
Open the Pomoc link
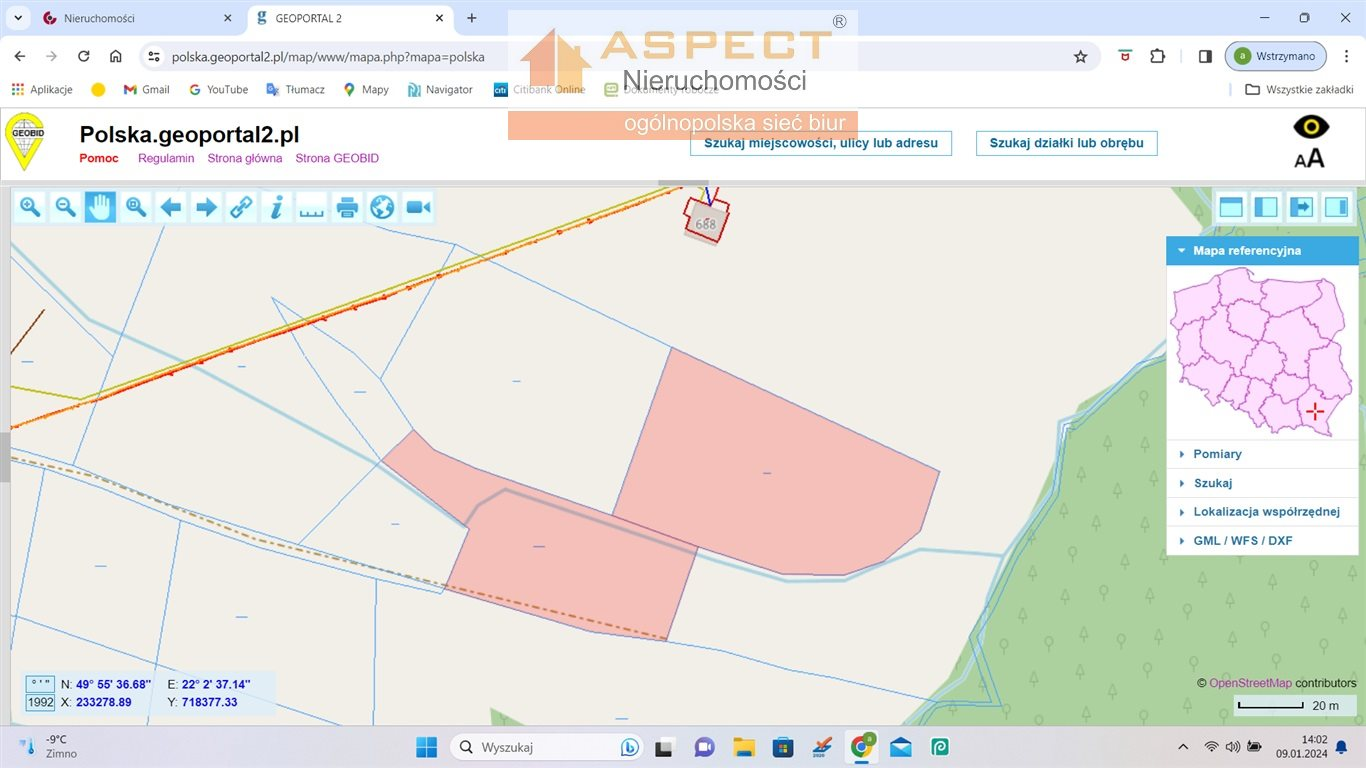click(x=99, y=158)
